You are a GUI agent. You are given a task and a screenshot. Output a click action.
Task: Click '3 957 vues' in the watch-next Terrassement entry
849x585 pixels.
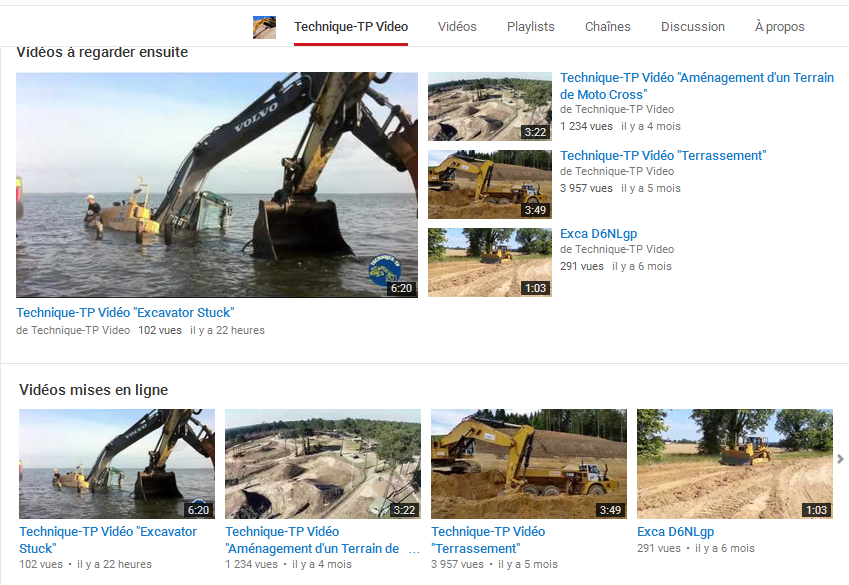[586, 188]
